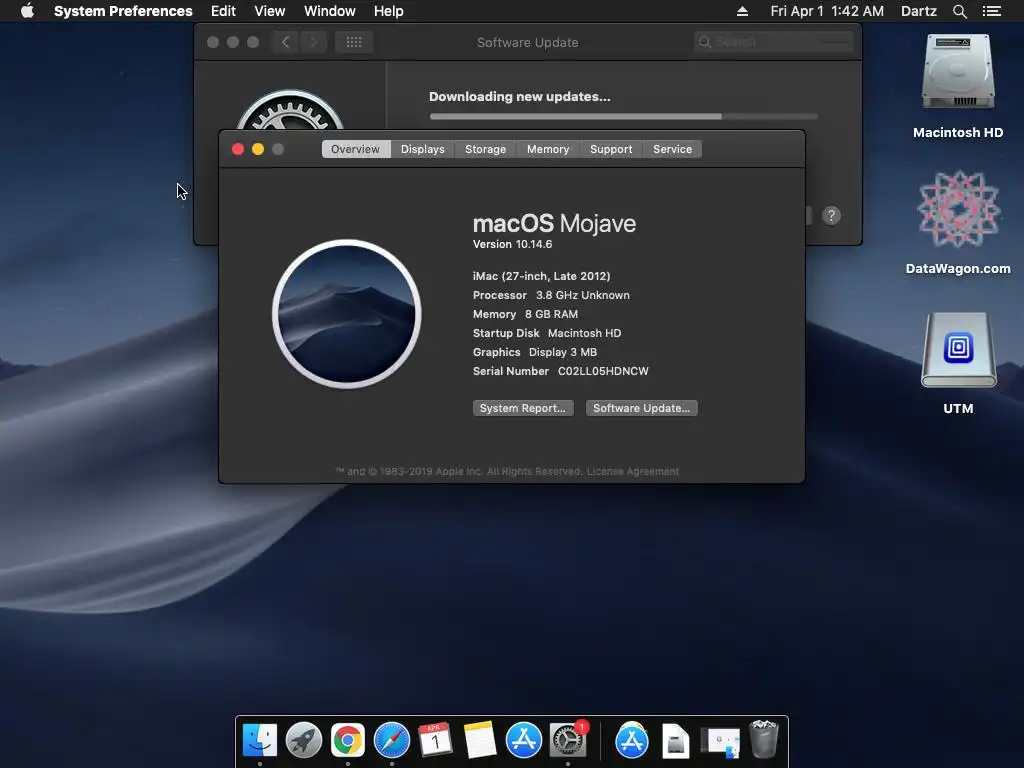Open System Preferences in the Dock
This screenshot has width=1024, height=768.
tap(568, 740)
